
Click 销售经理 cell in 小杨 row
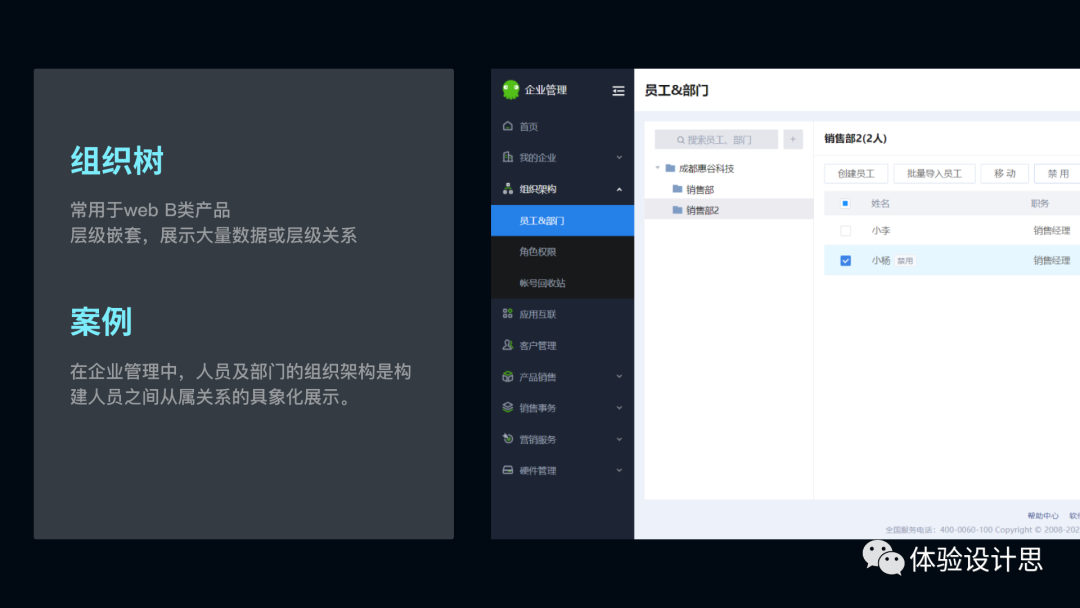pos(1052,260)
